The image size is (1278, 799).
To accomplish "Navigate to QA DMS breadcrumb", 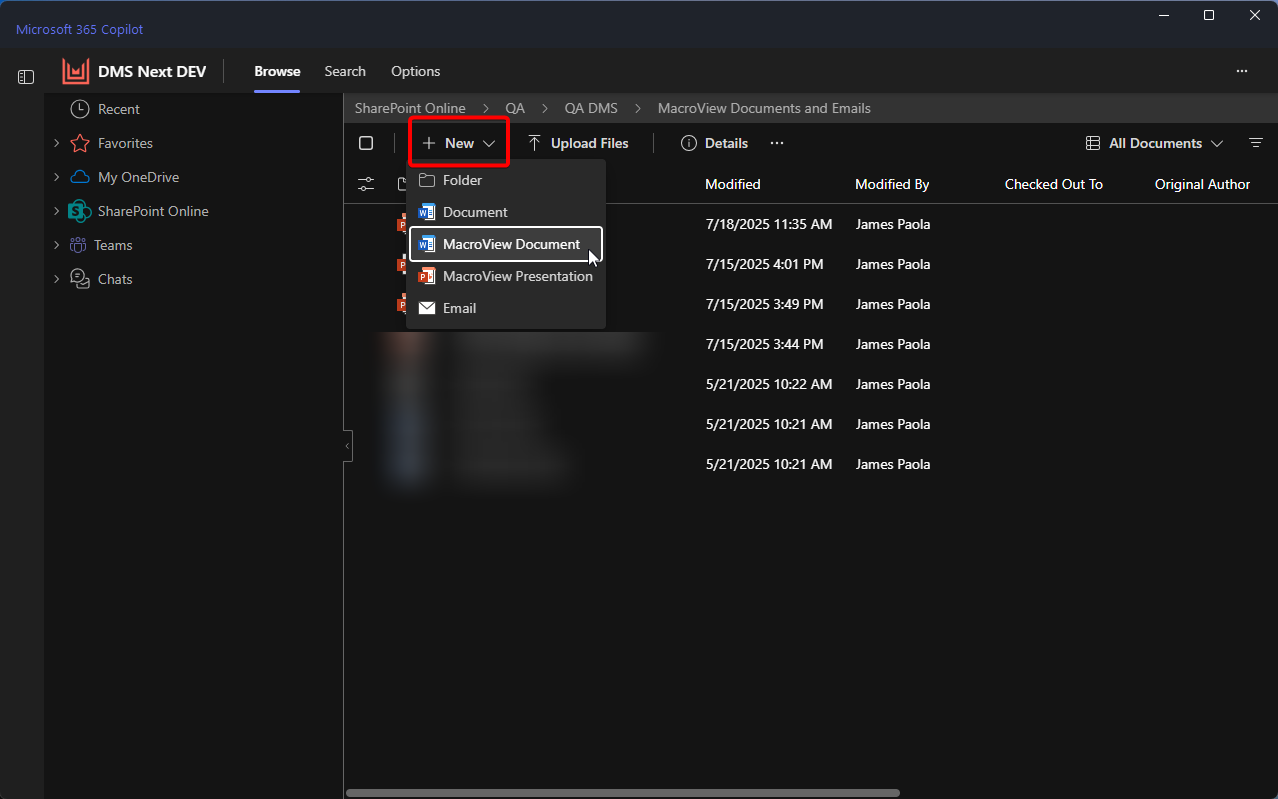I will pos(591,108).
